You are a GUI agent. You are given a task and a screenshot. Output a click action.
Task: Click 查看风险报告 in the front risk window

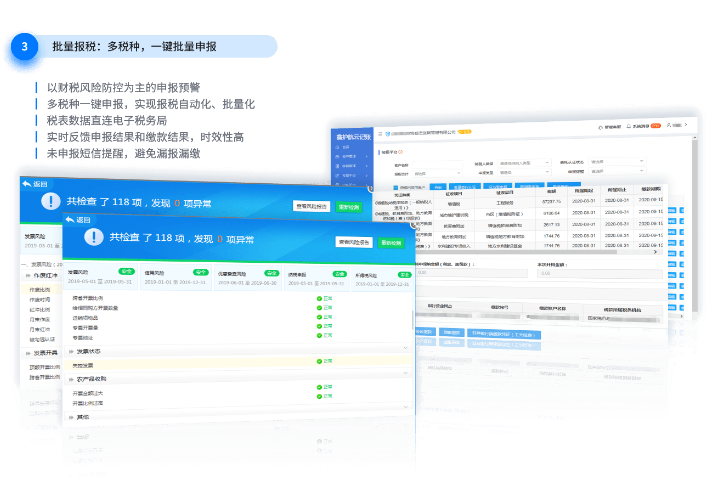point(354,242)
